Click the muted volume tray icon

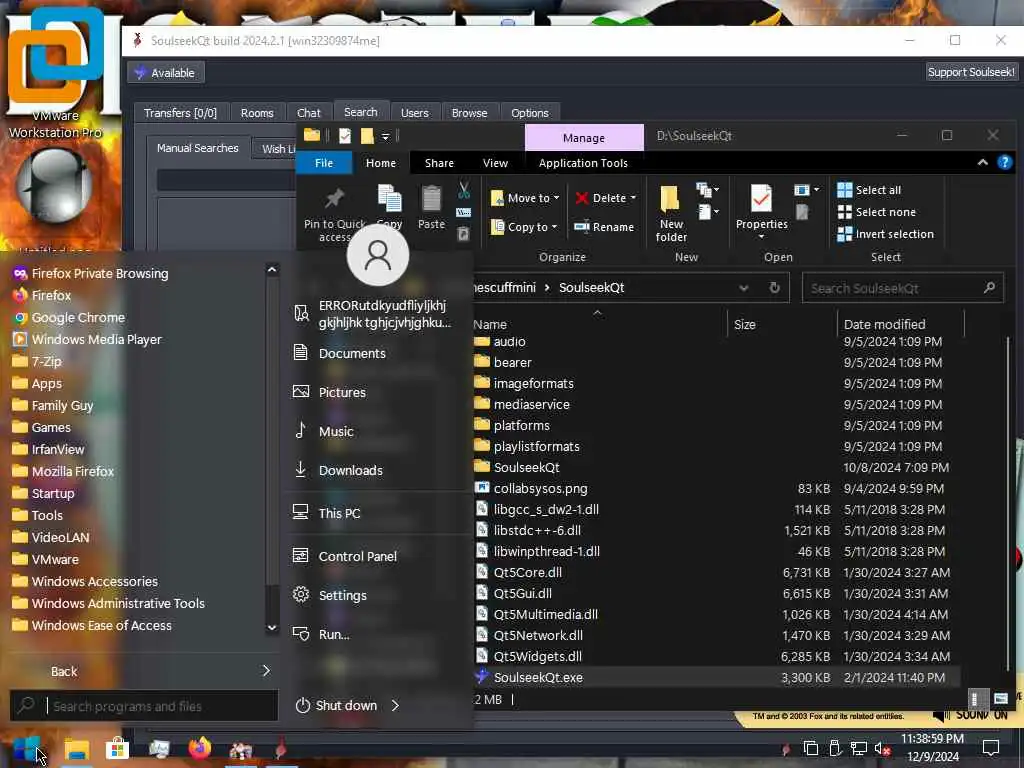pyautogui.click(x=882, y=748)
